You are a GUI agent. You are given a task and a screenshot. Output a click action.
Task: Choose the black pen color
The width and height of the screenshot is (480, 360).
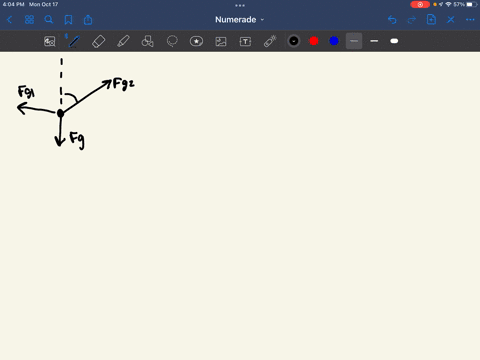pyautogui.click(x=294, y=41)
